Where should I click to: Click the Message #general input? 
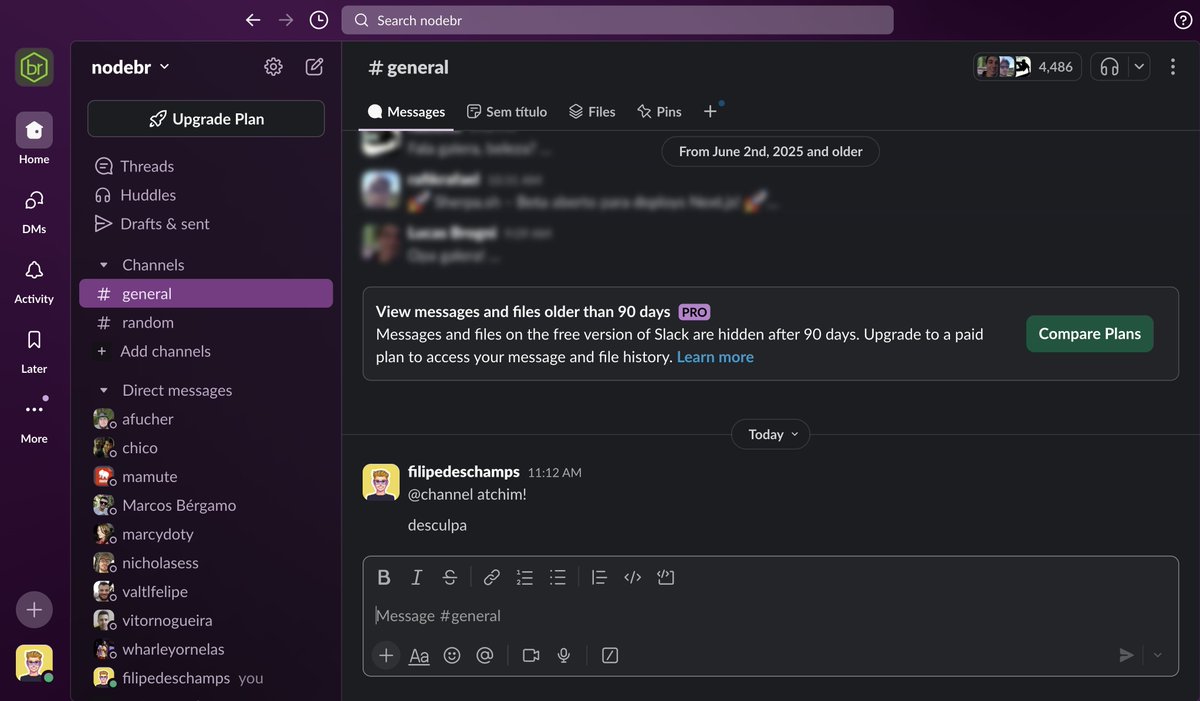pyautogui.click(x=770, y=616)
